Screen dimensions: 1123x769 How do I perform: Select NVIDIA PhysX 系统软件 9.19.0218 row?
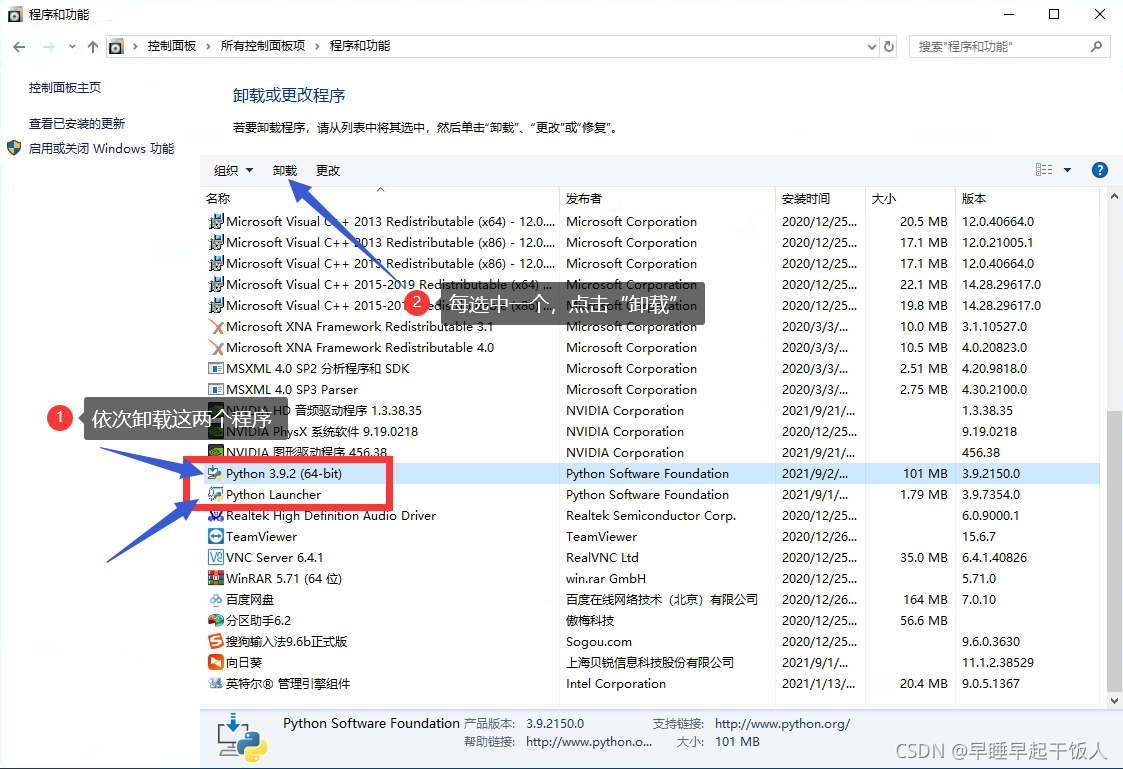(x=652, y=432)
